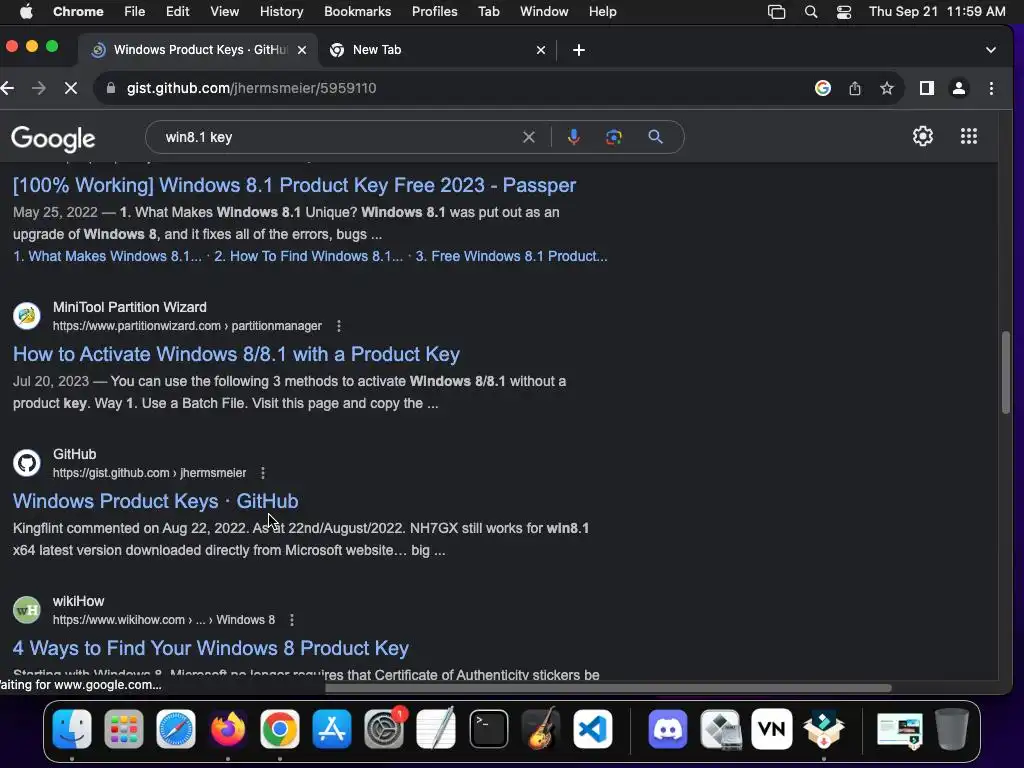Stop loading the current page

tap(71, 88)
